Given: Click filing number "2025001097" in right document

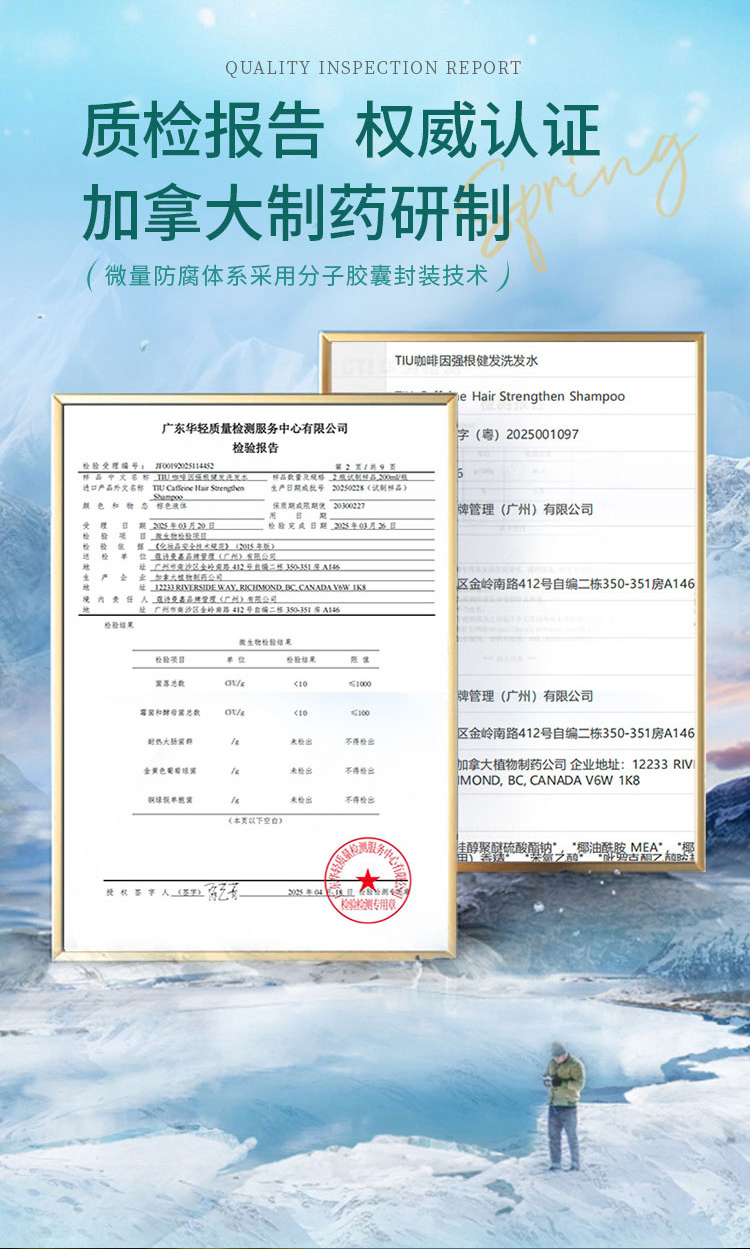Looking at the screenshot, I should 542,435.
